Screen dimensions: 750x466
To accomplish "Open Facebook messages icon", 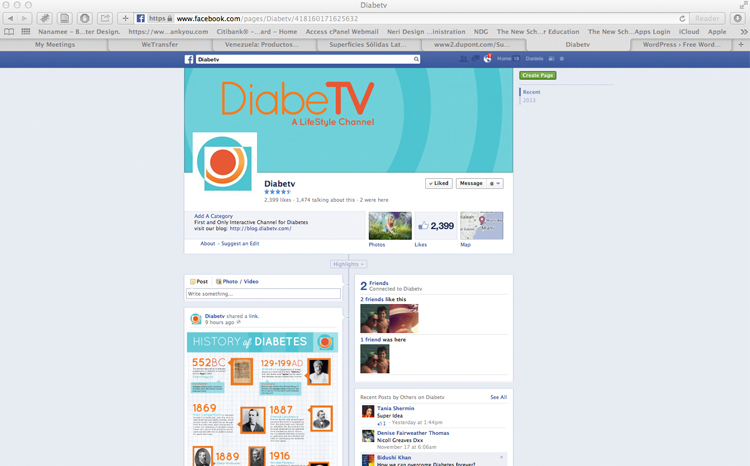I will click(475, 59).
